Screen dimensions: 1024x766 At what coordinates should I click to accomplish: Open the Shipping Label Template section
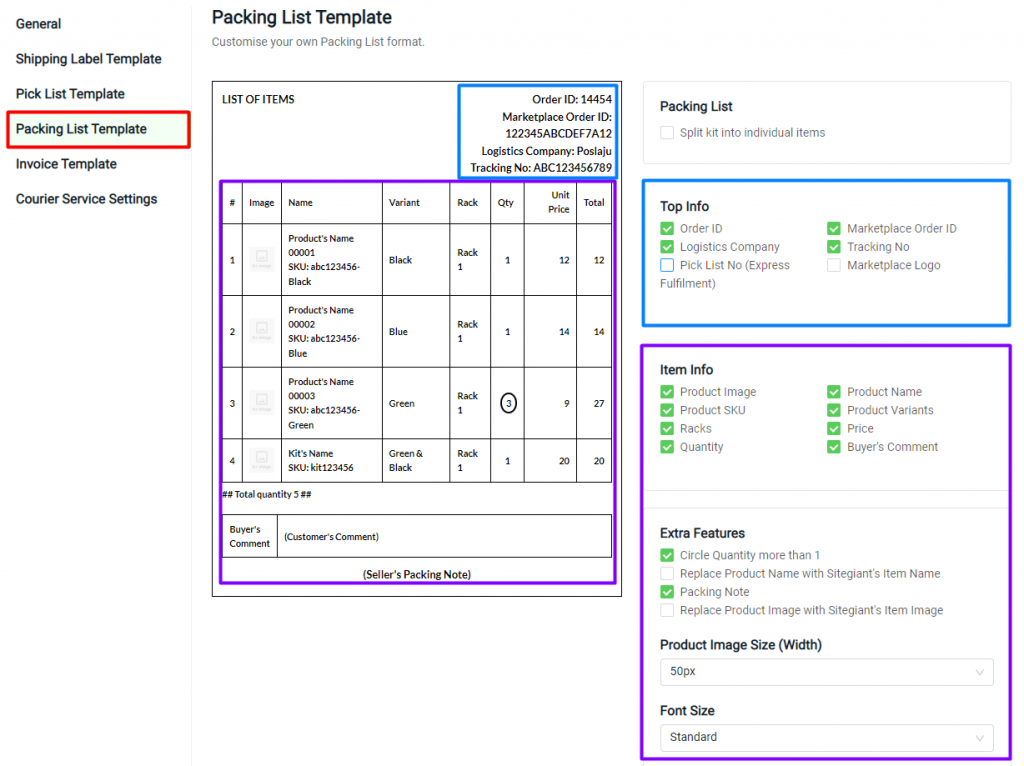[88, 58]
